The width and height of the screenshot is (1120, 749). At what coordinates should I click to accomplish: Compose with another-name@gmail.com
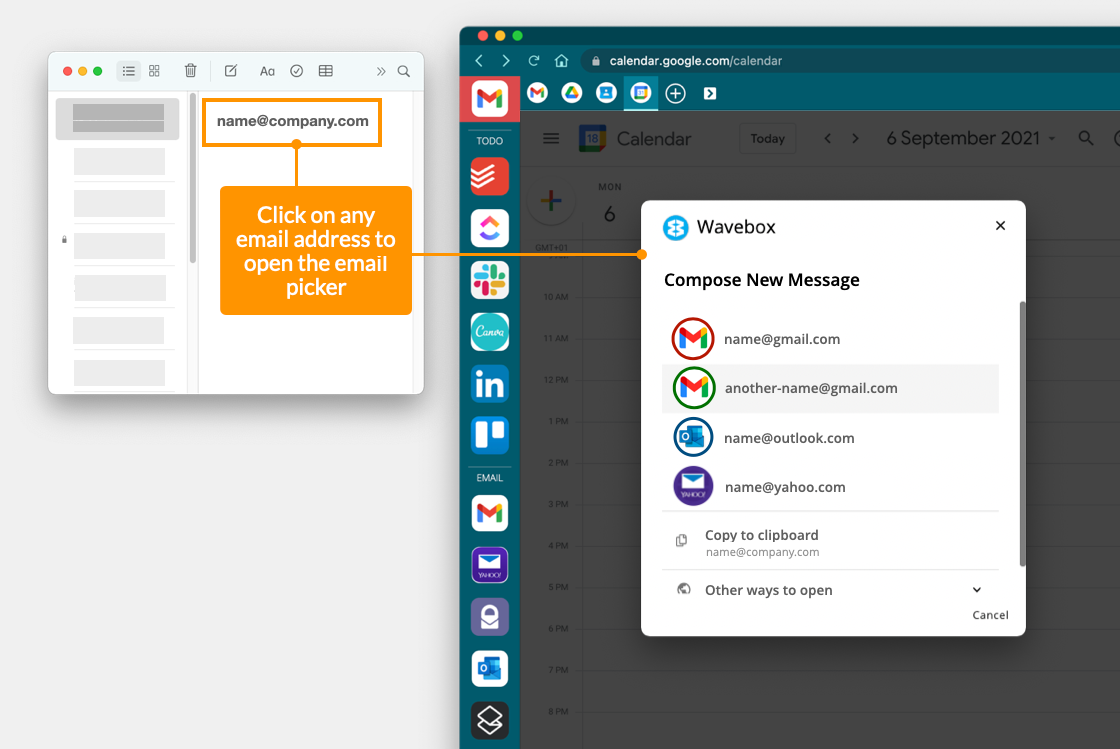(830, 388)
